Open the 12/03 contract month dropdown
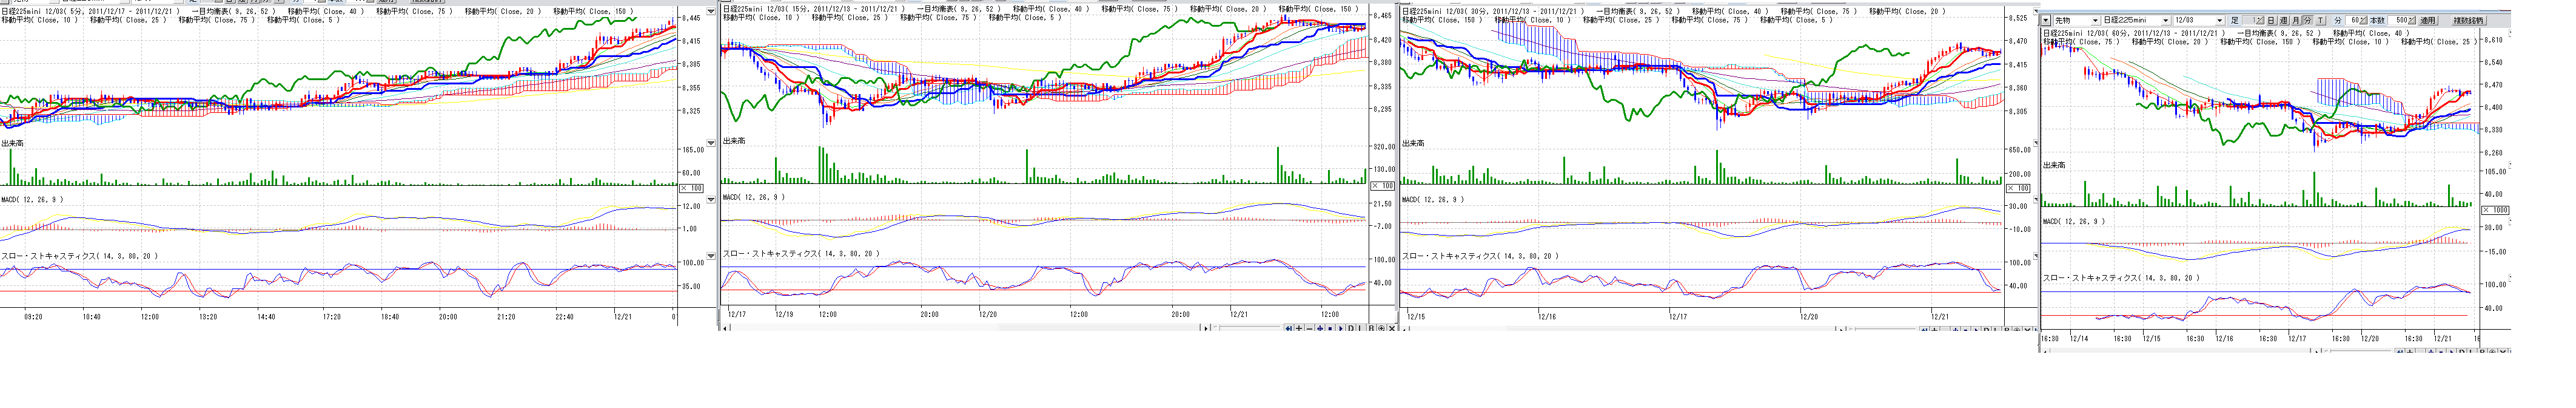2576x408 pixels. tap(2220, 21)
